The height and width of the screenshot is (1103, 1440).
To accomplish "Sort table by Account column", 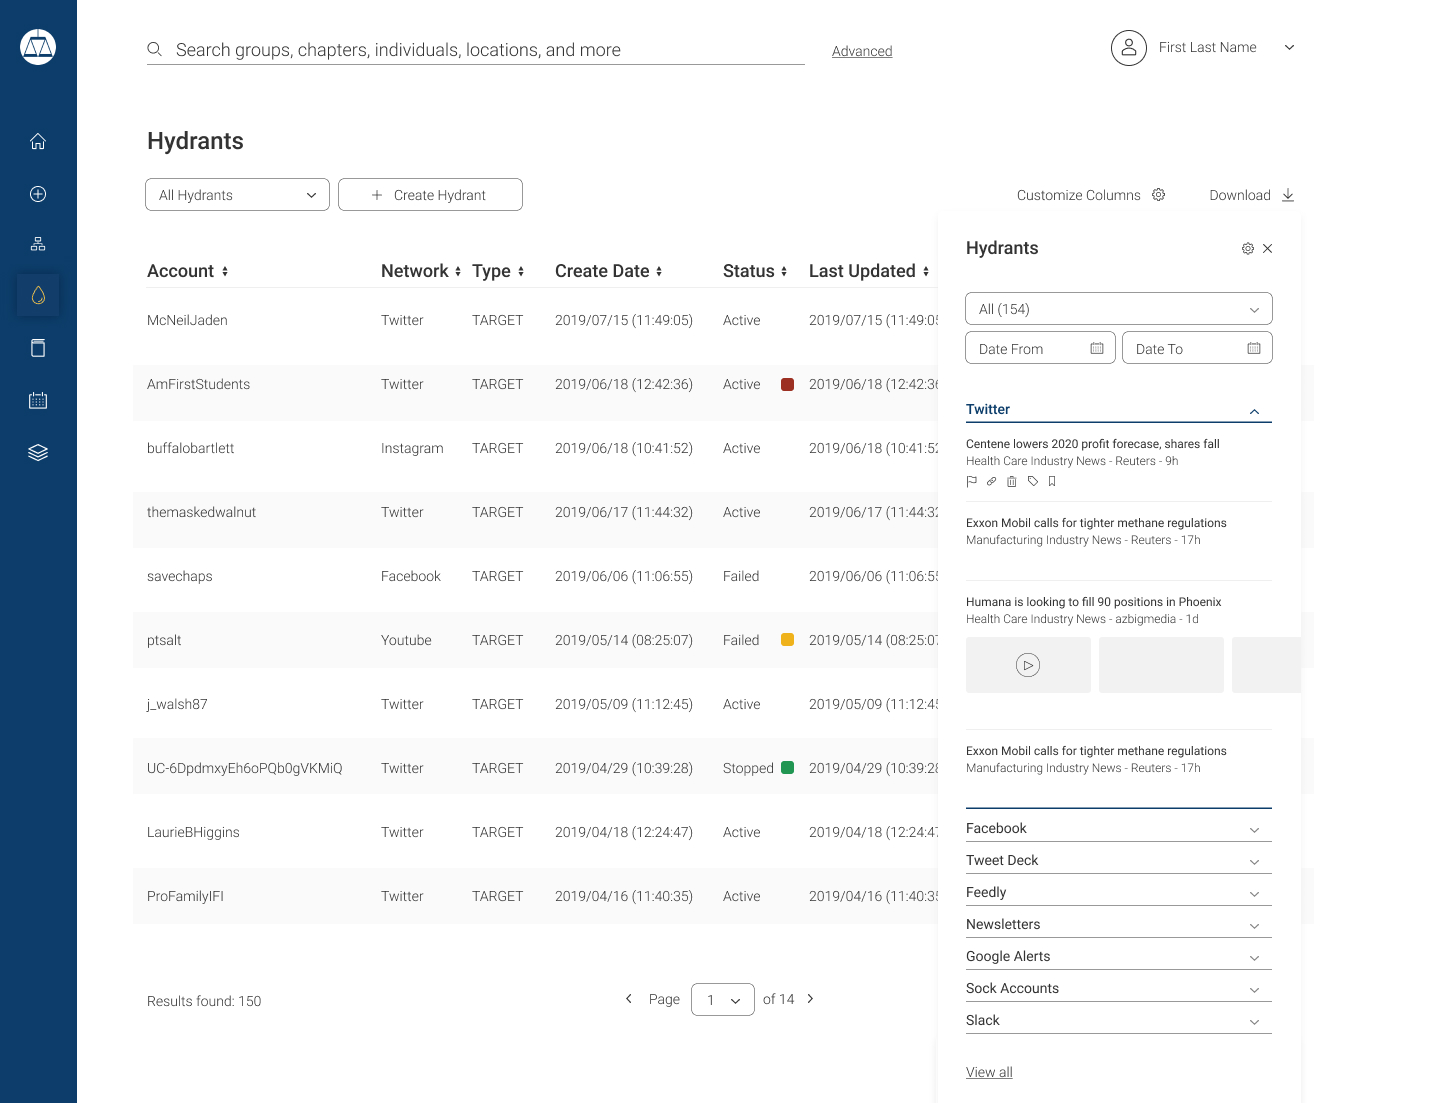I will [x=225, y=272].
